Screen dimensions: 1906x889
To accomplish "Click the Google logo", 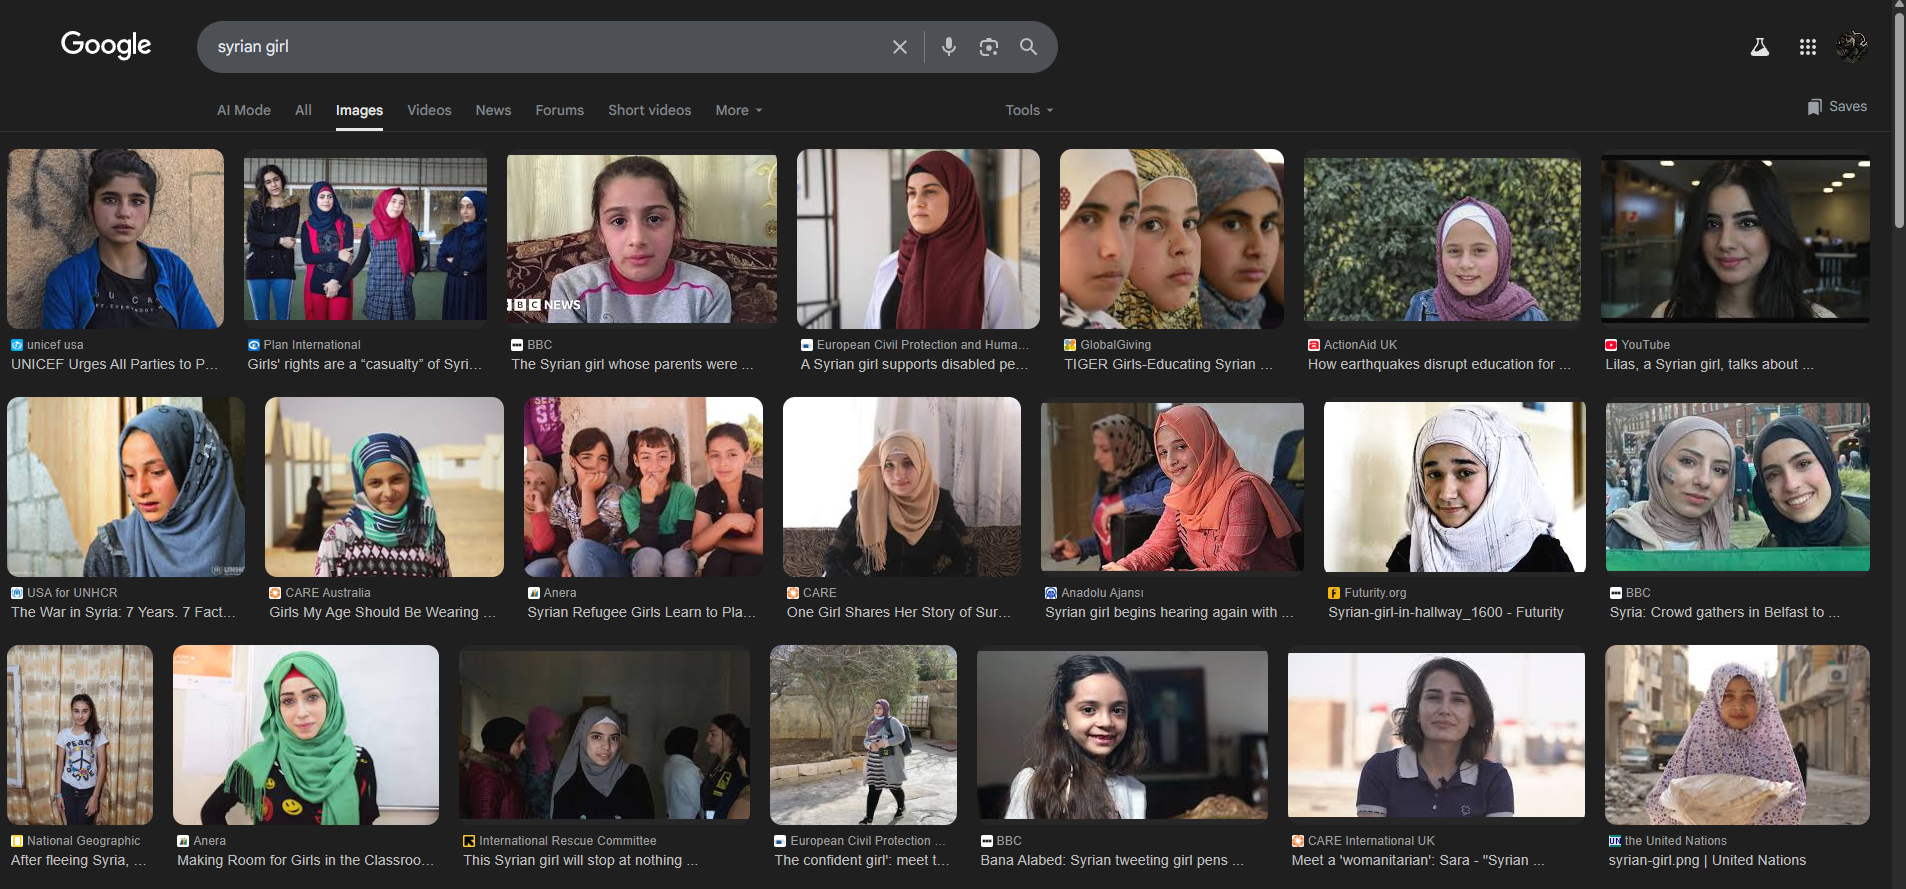I will click(x=106, y=45).
